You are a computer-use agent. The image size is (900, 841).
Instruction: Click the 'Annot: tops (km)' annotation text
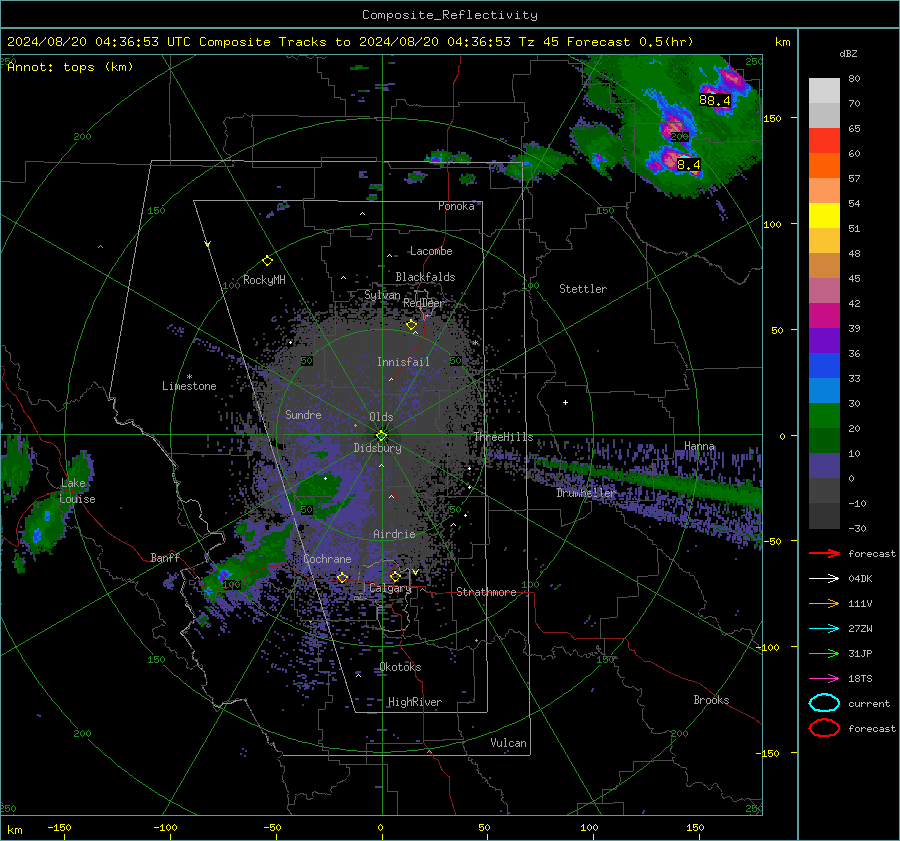pos(70,67)
